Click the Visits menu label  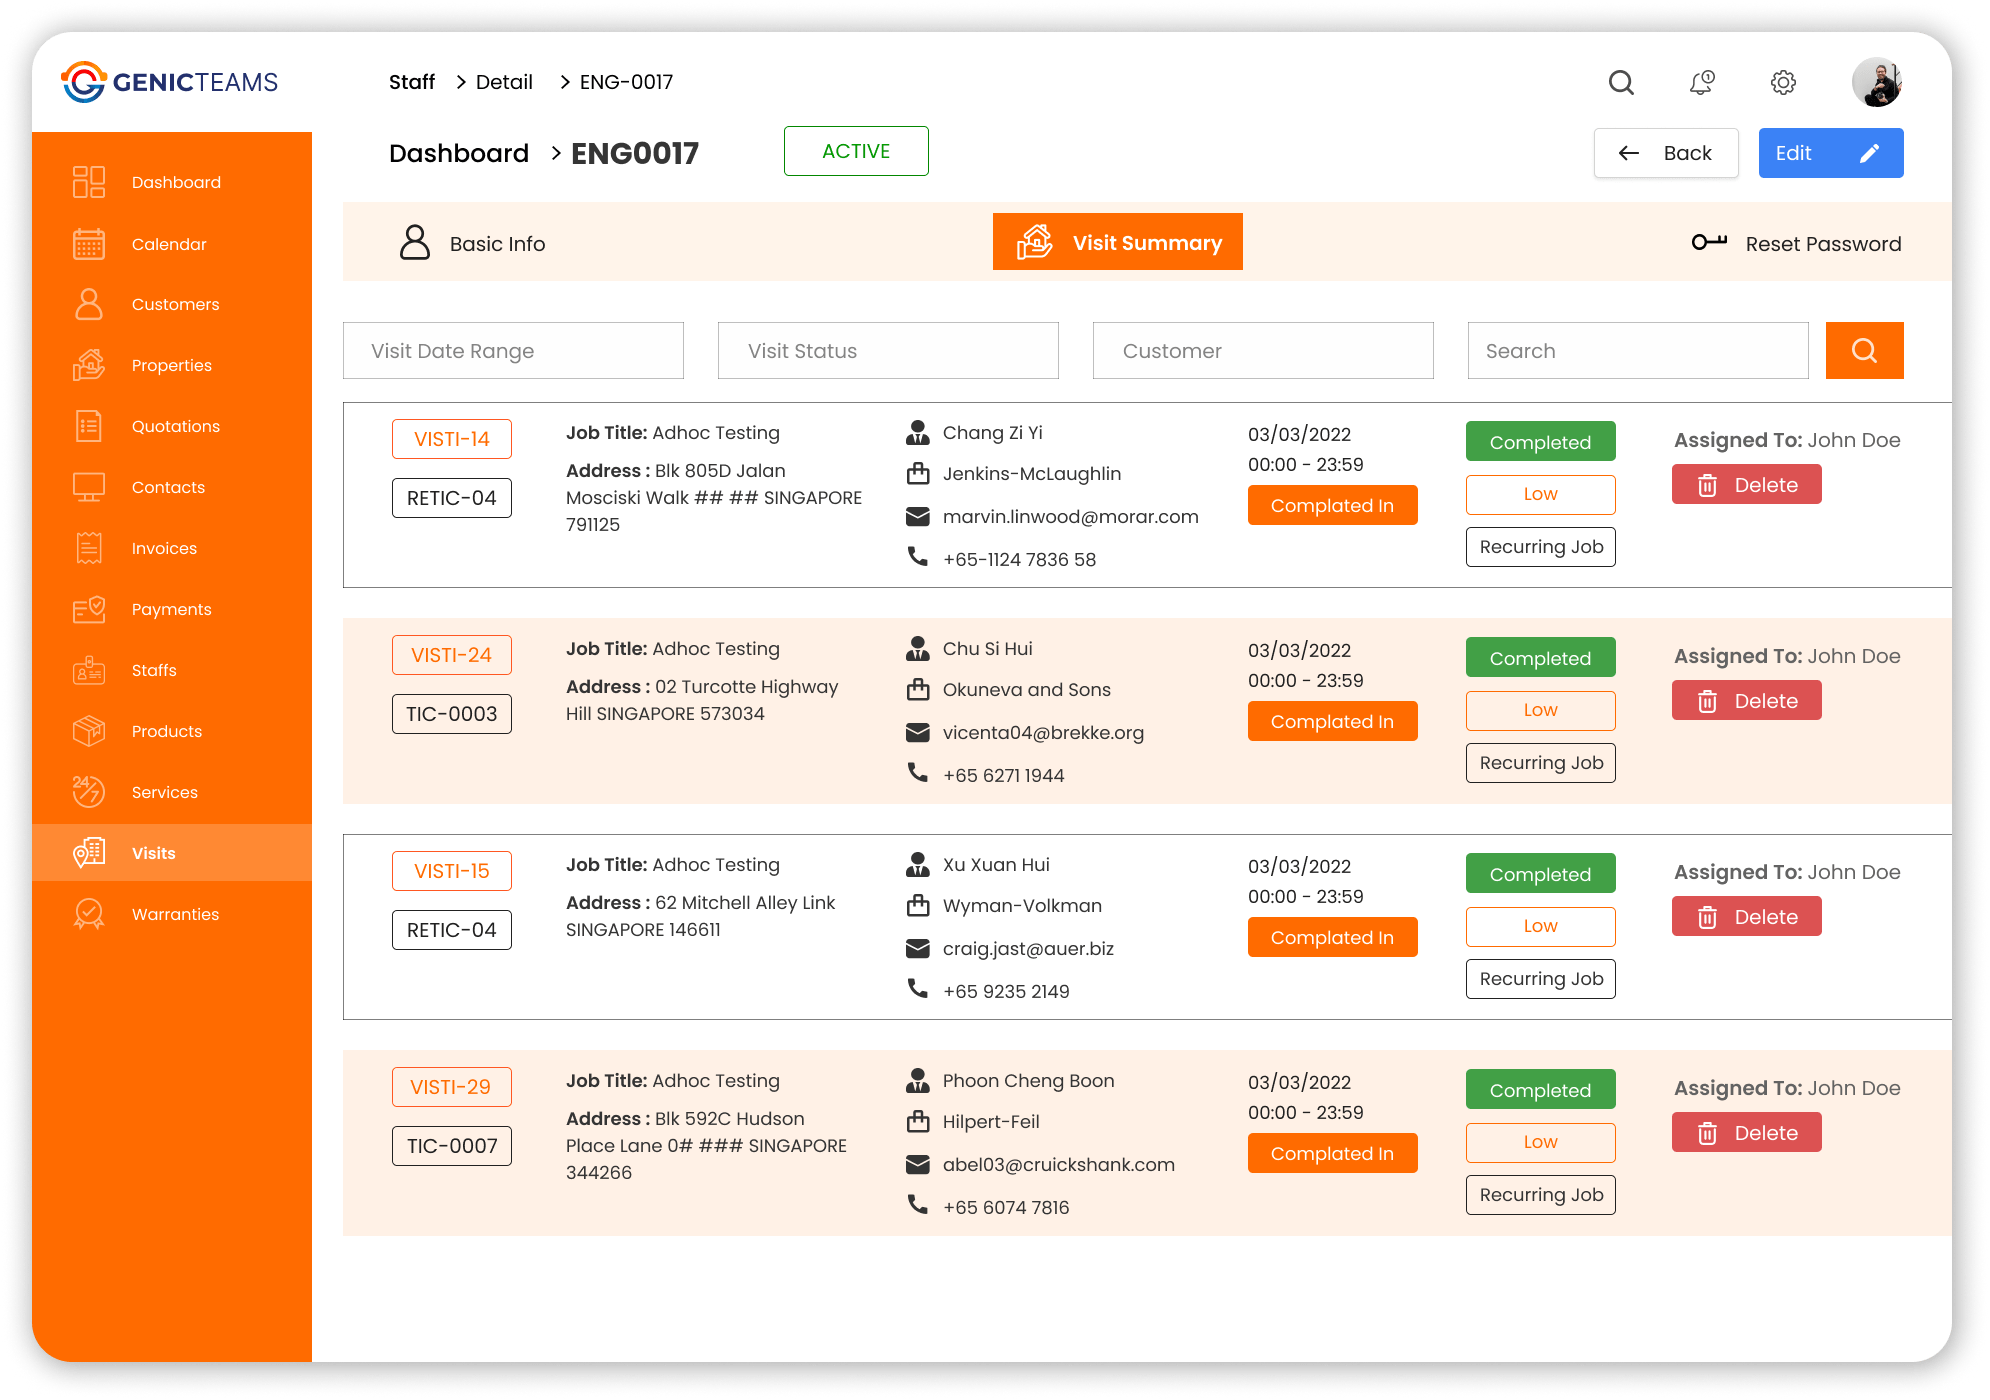coord(154,853)
